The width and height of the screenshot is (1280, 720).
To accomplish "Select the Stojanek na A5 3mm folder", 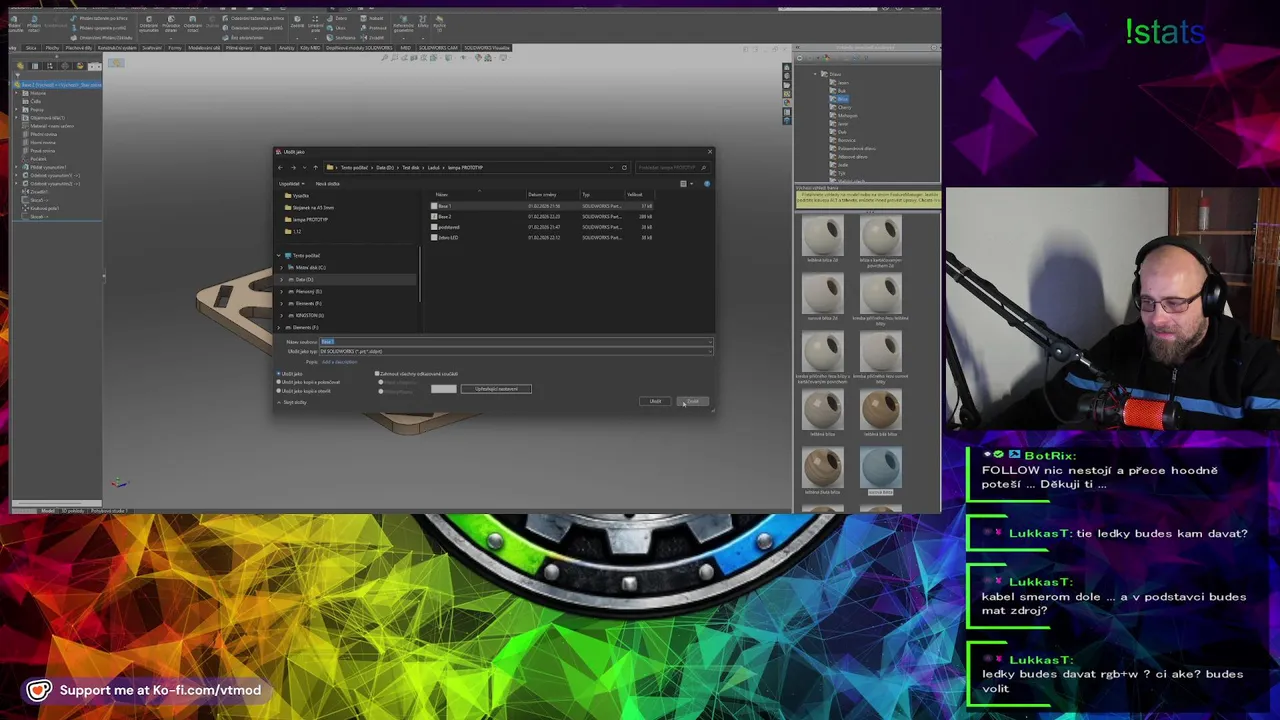I will [x=310, y=207].
